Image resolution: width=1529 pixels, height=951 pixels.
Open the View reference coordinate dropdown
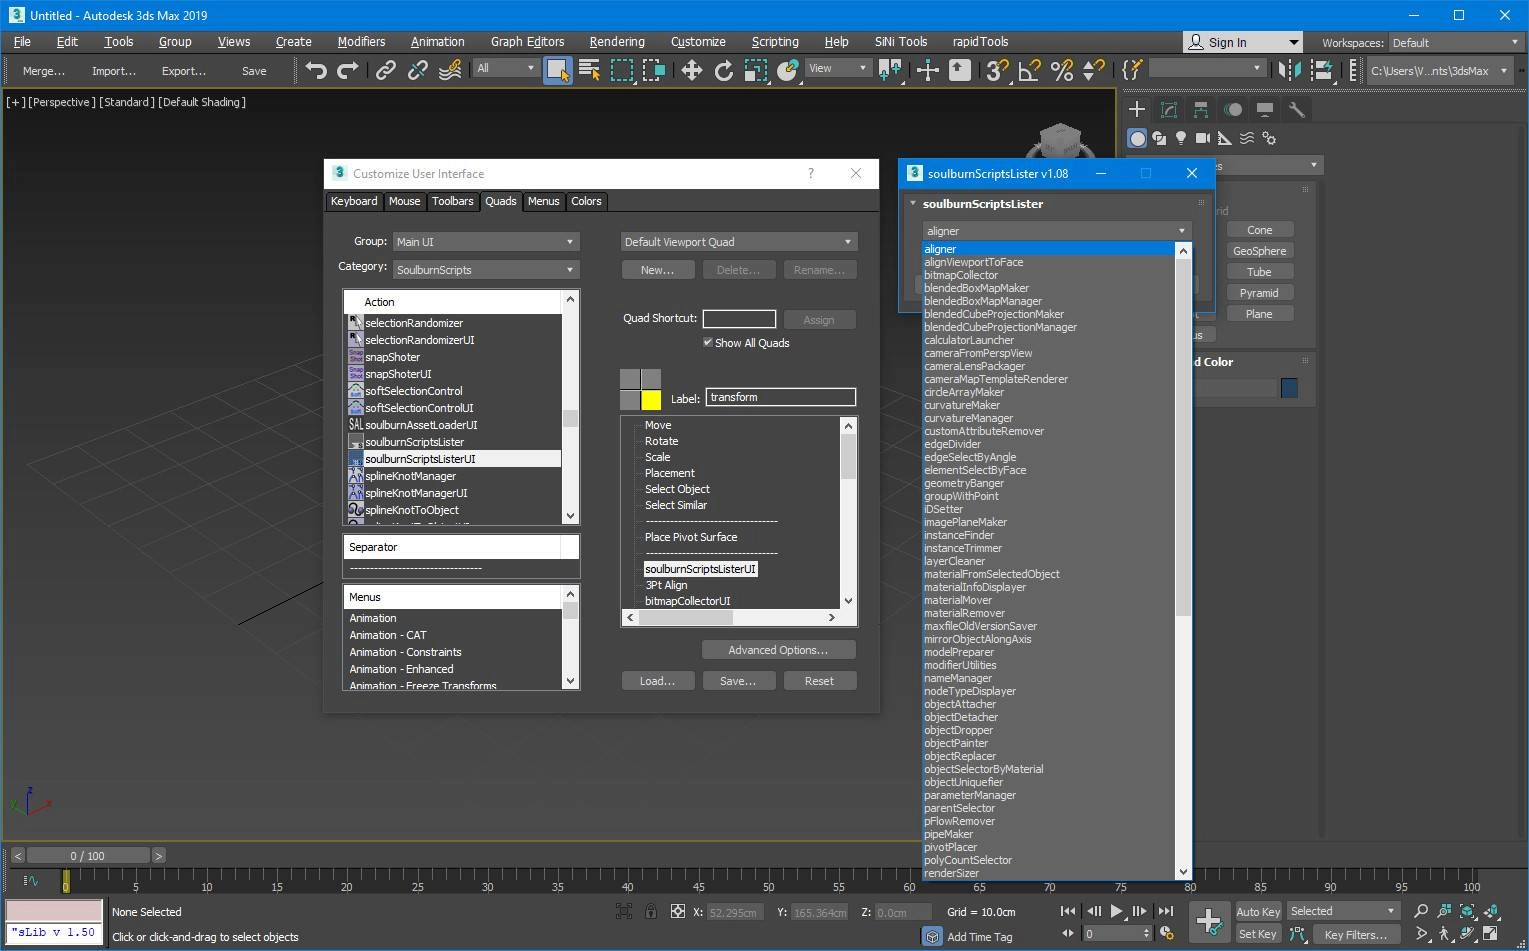[837, 68]
